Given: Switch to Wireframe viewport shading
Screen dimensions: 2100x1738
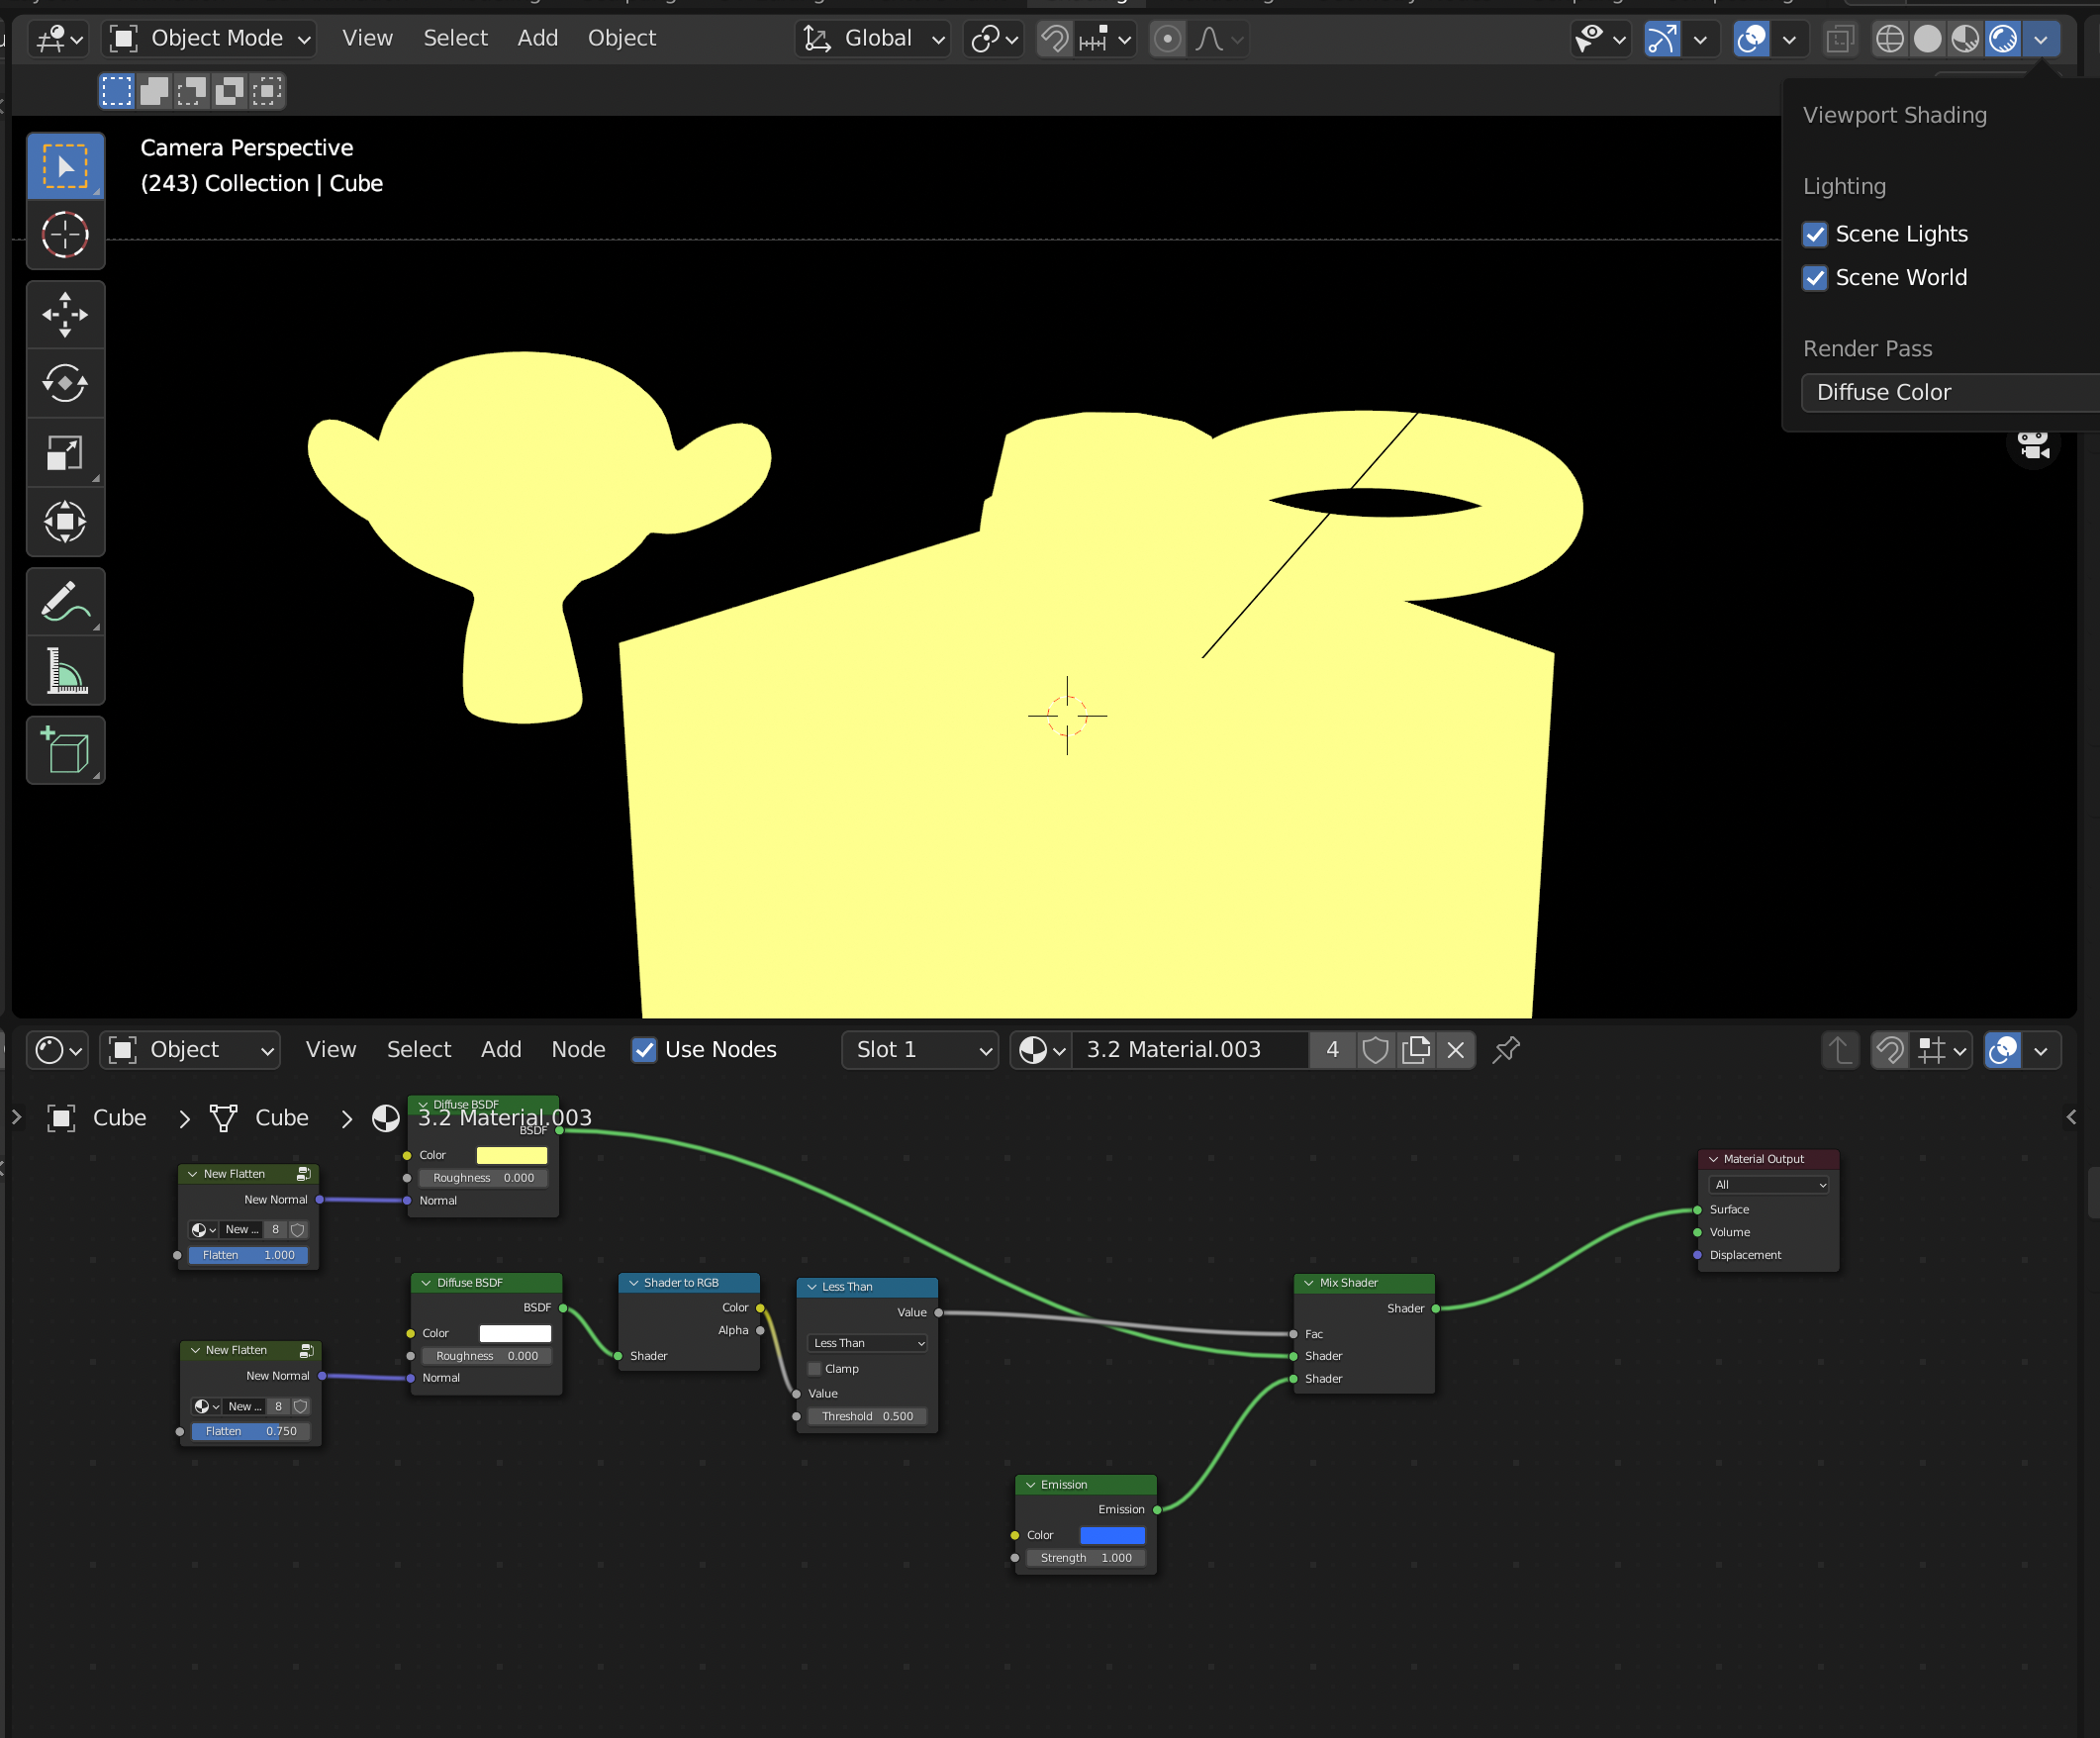Looking at the screenshot, I should pos(1889,39).
